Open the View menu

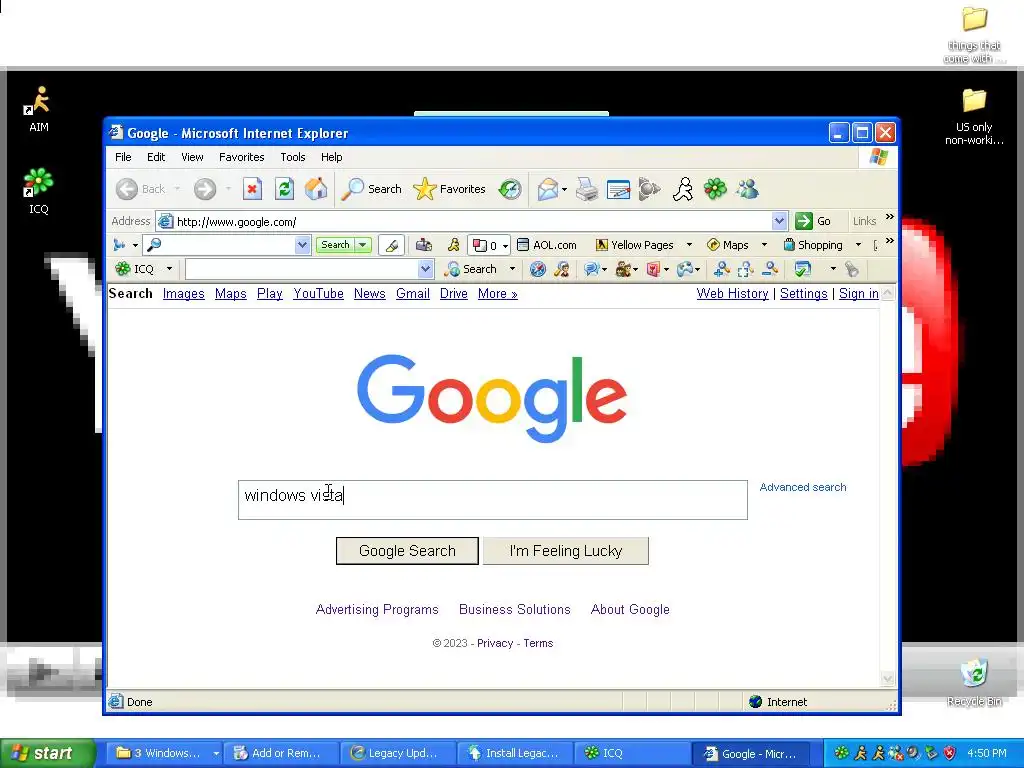(x=192, y=157)
